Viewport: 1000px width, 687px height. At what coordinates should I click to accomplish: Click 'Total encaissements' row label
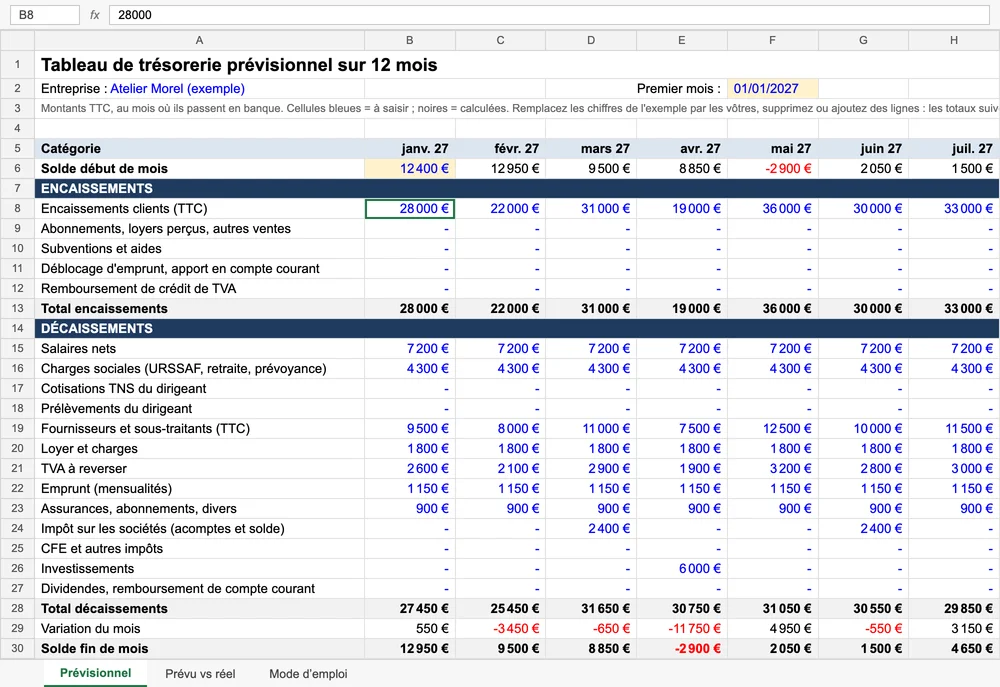(x=105, y=309)
